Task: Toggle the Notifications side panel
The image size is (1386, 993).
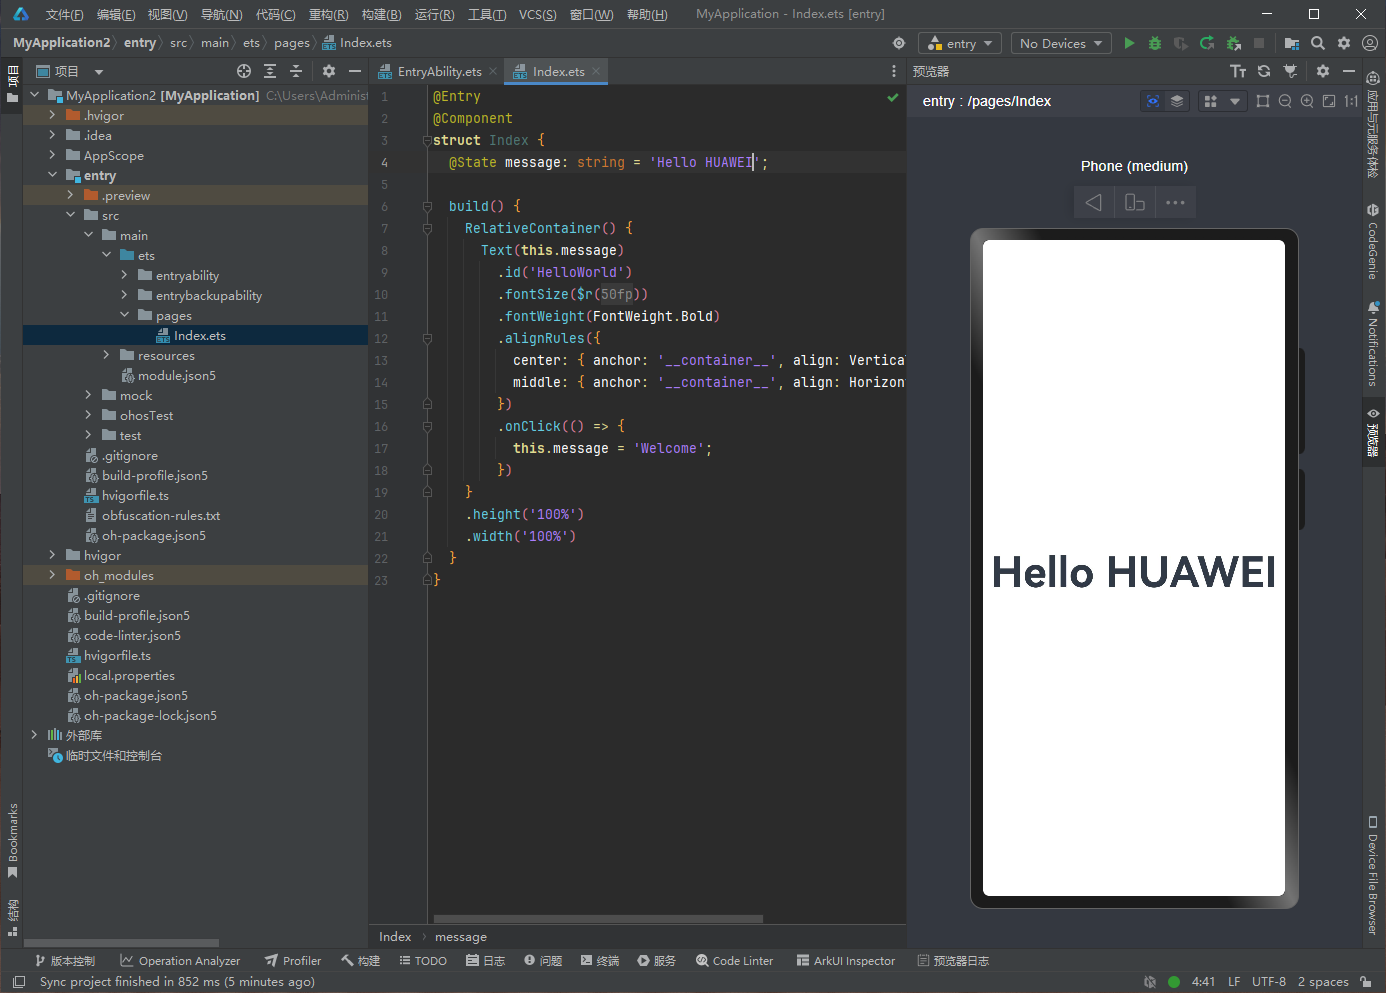Action: coord(1373,344)
